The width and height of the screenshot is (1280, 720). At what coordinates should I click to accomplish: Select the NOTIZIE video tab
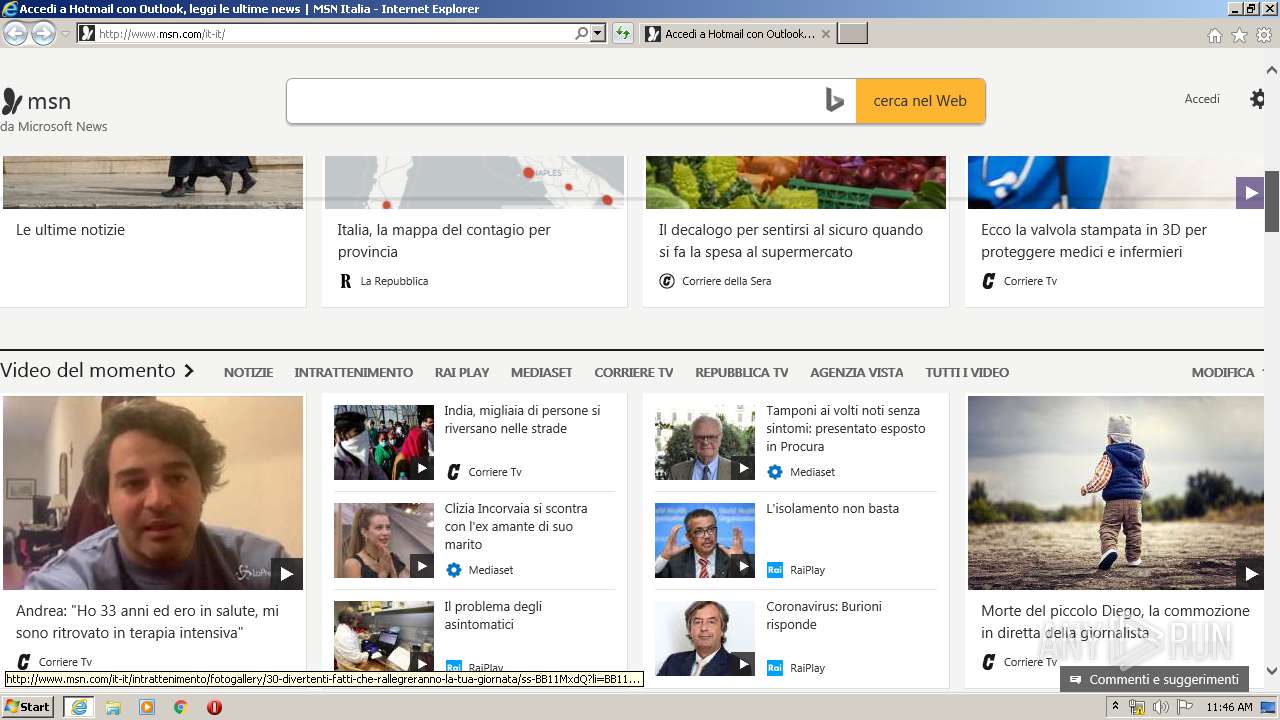(248, 372)
